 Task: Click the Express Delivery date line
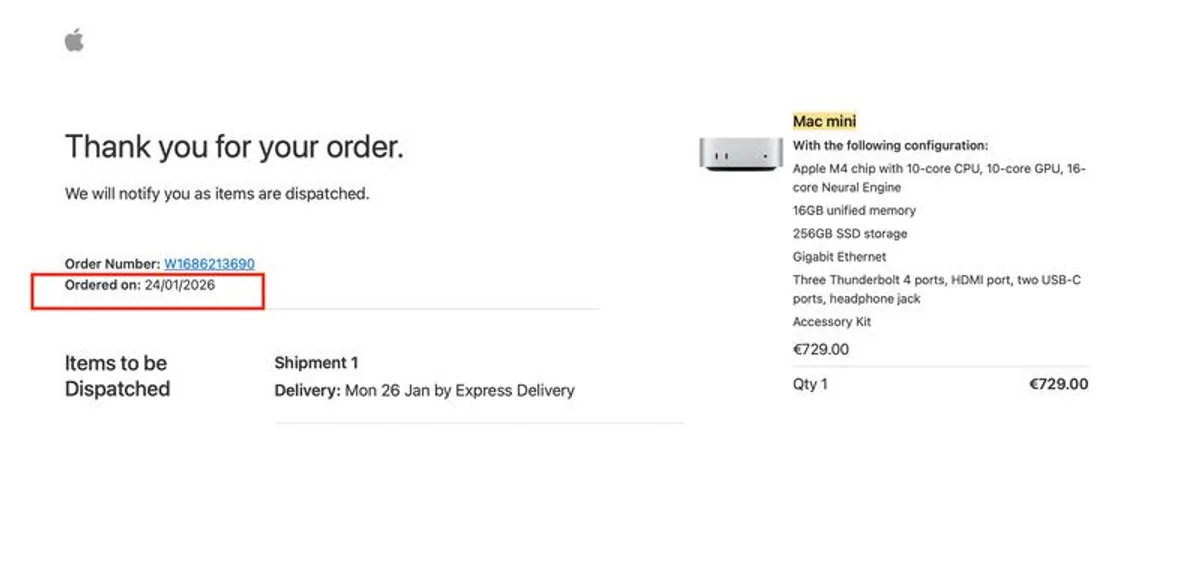424,390
